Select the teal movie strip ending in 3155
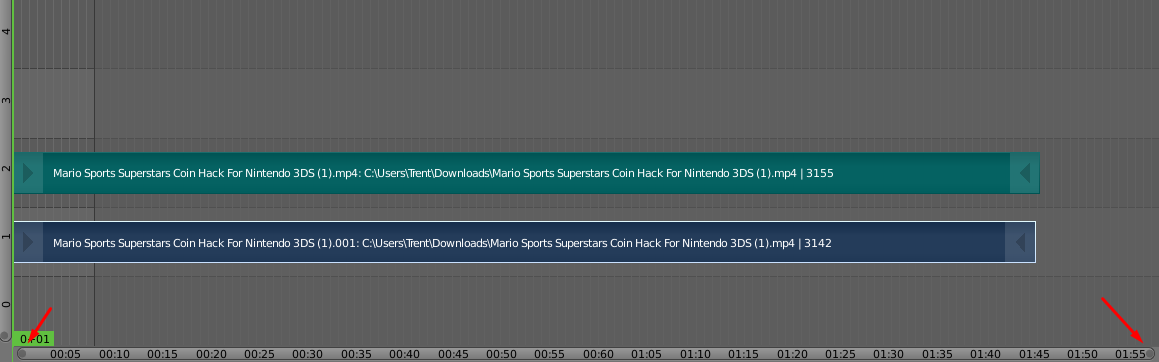The image size is (1159, 362). coord(526,174)
